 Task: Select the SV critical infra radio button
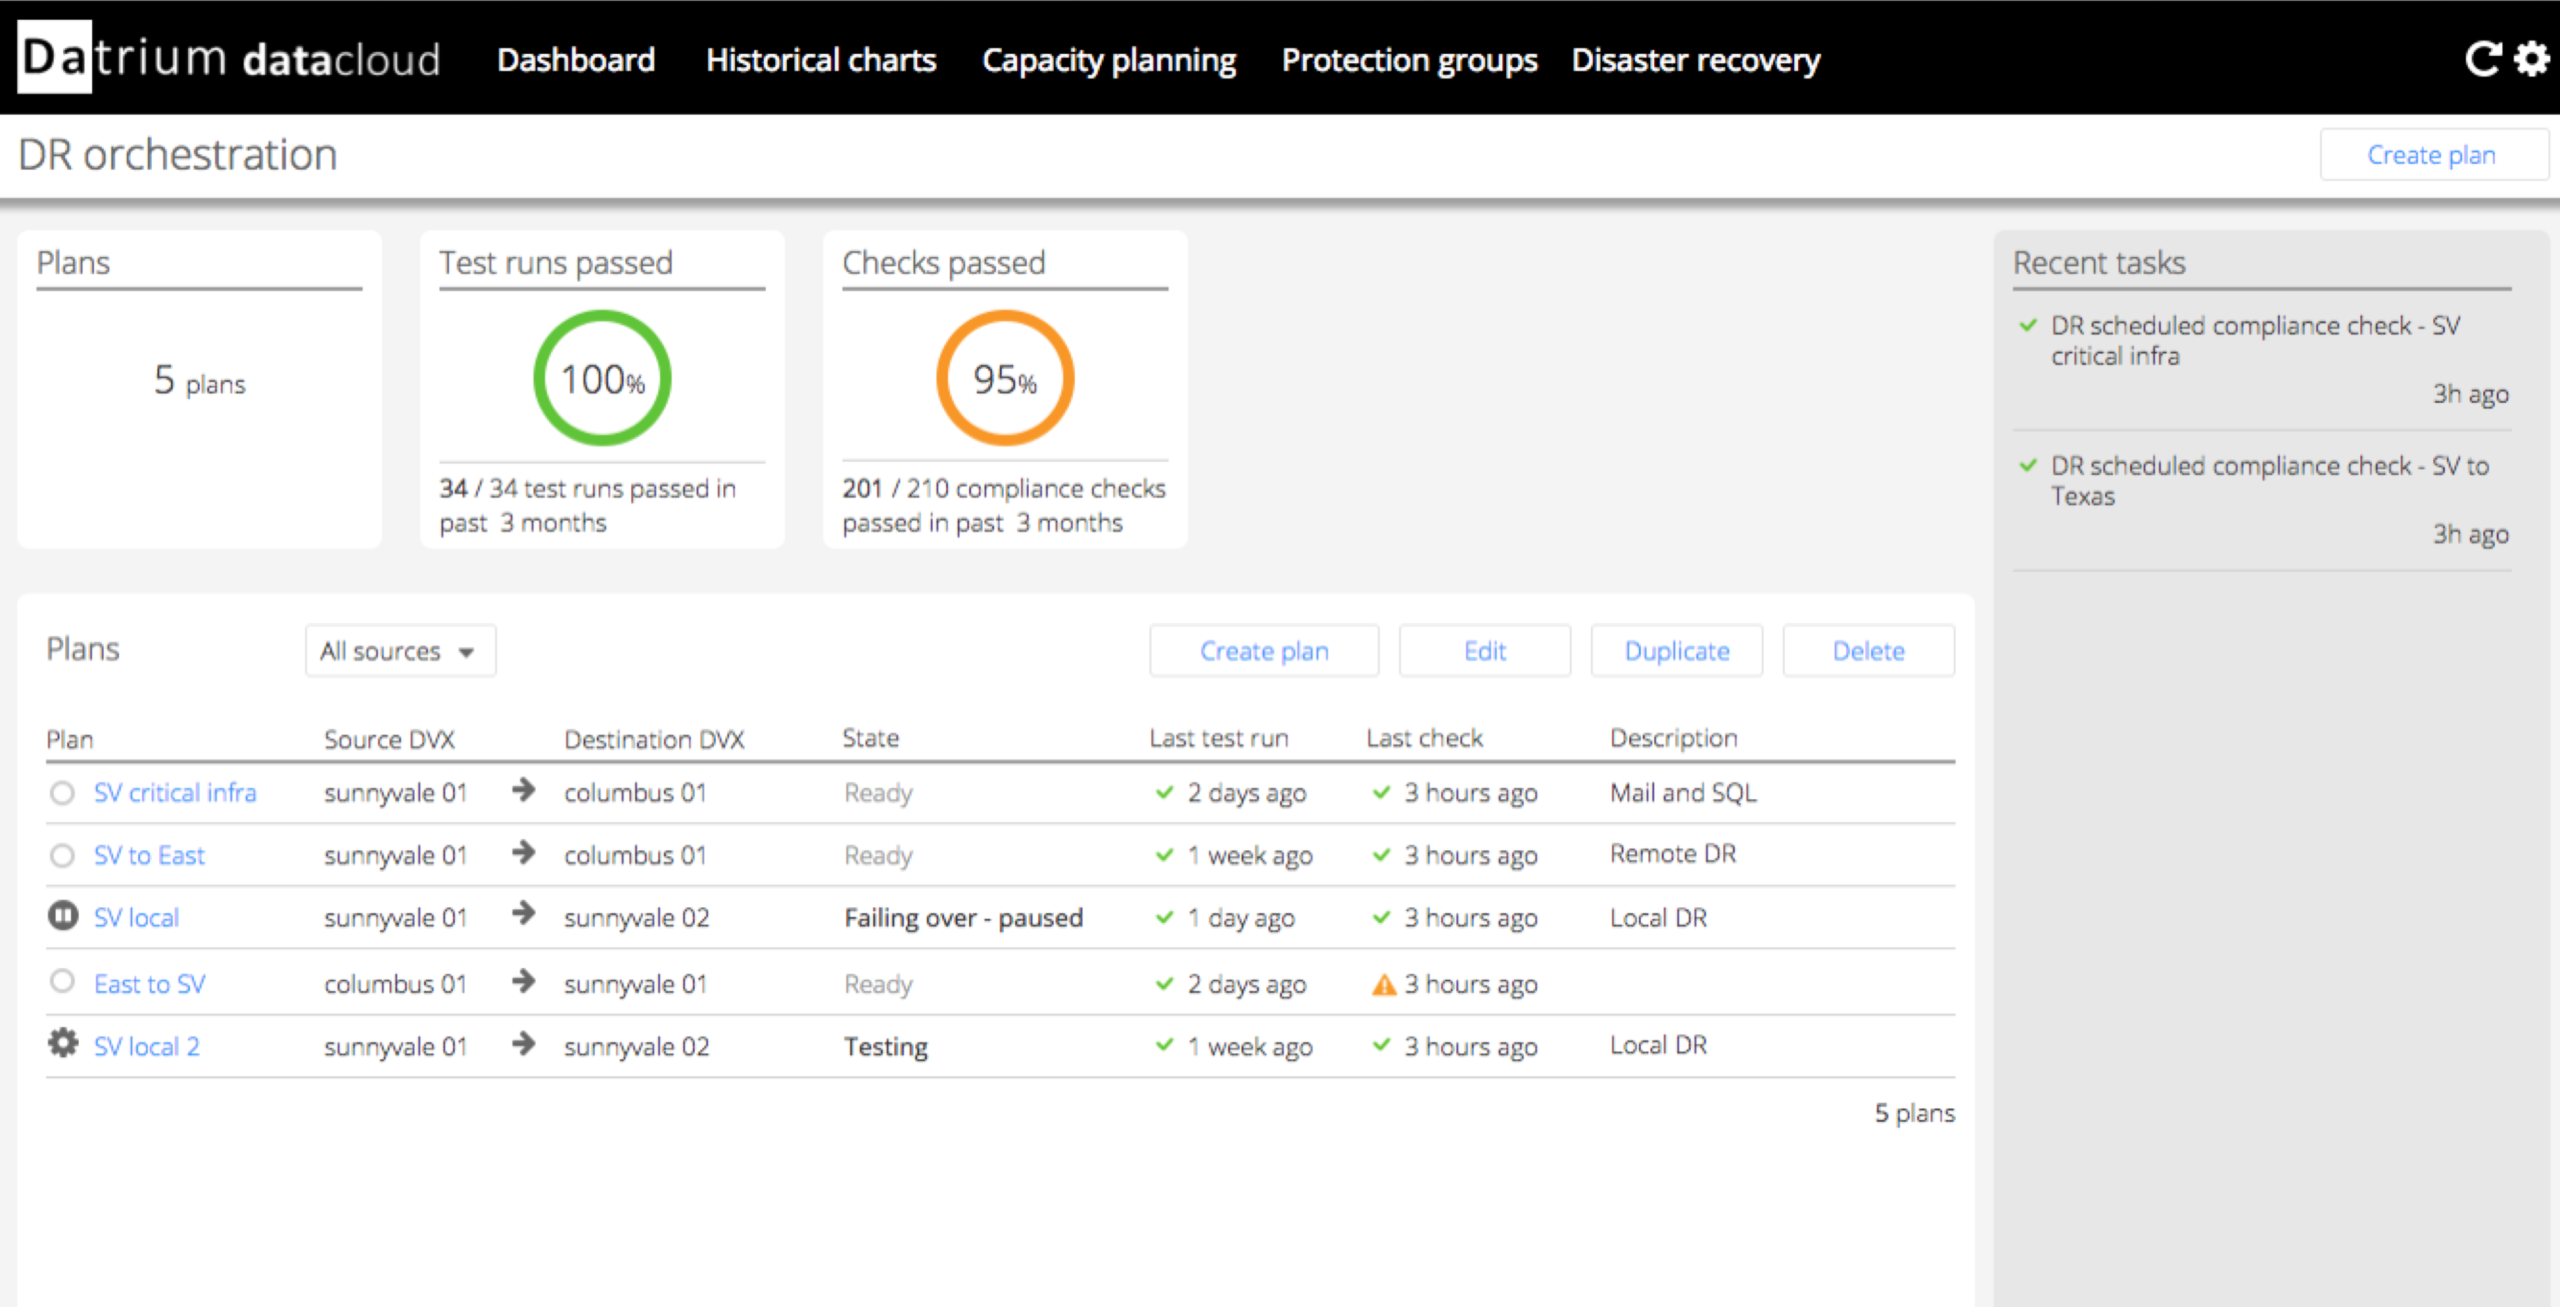[x=62, y=793]
